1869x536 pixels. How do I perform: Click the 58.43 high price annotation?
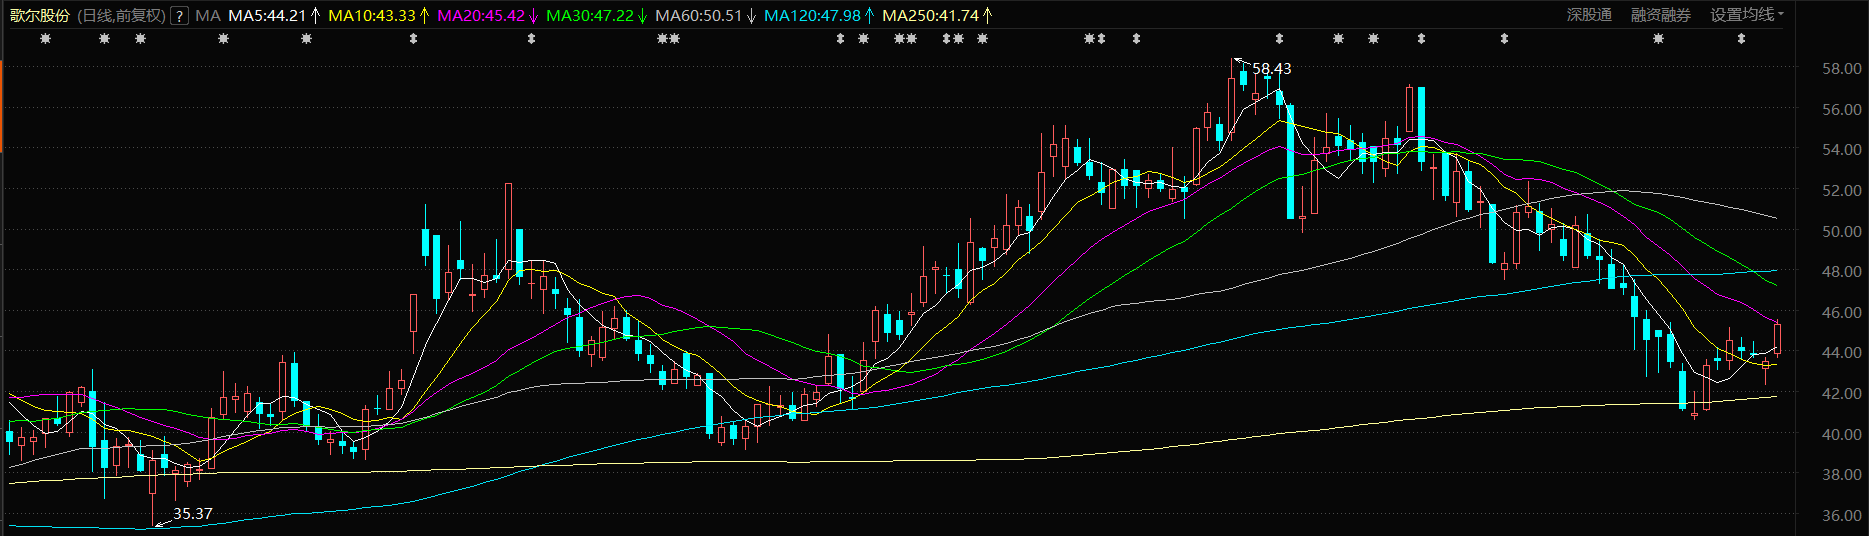click(x=1272, y=68)
